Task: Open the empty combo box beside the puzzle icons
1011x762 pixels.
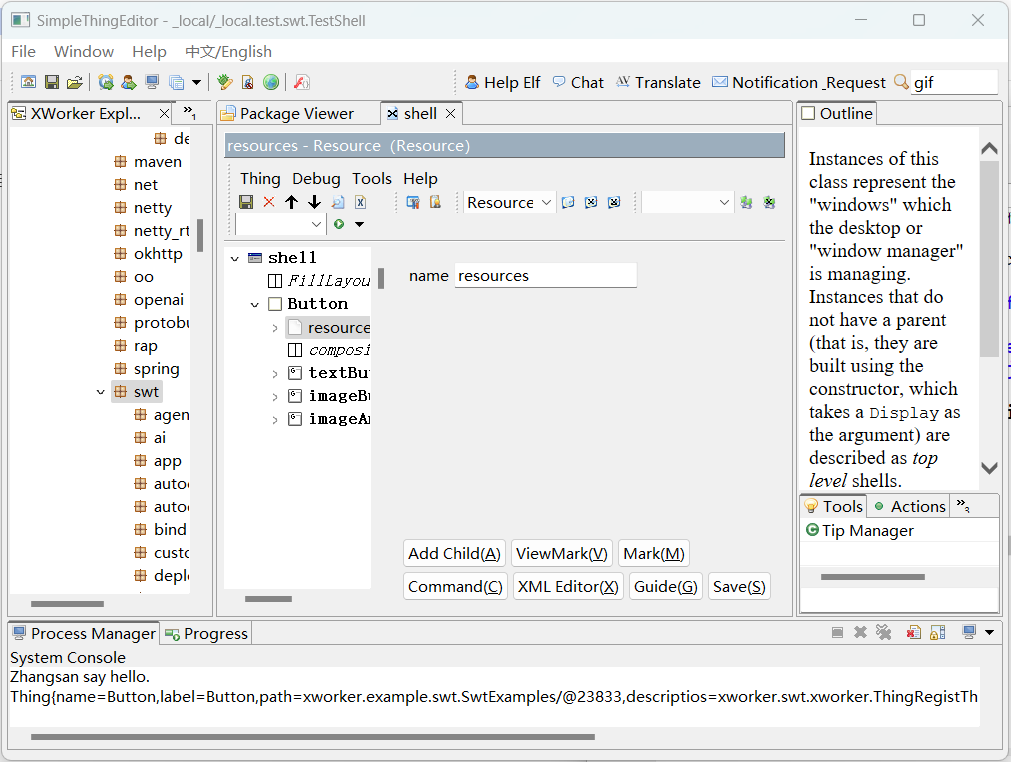Action: pos(687,202)
